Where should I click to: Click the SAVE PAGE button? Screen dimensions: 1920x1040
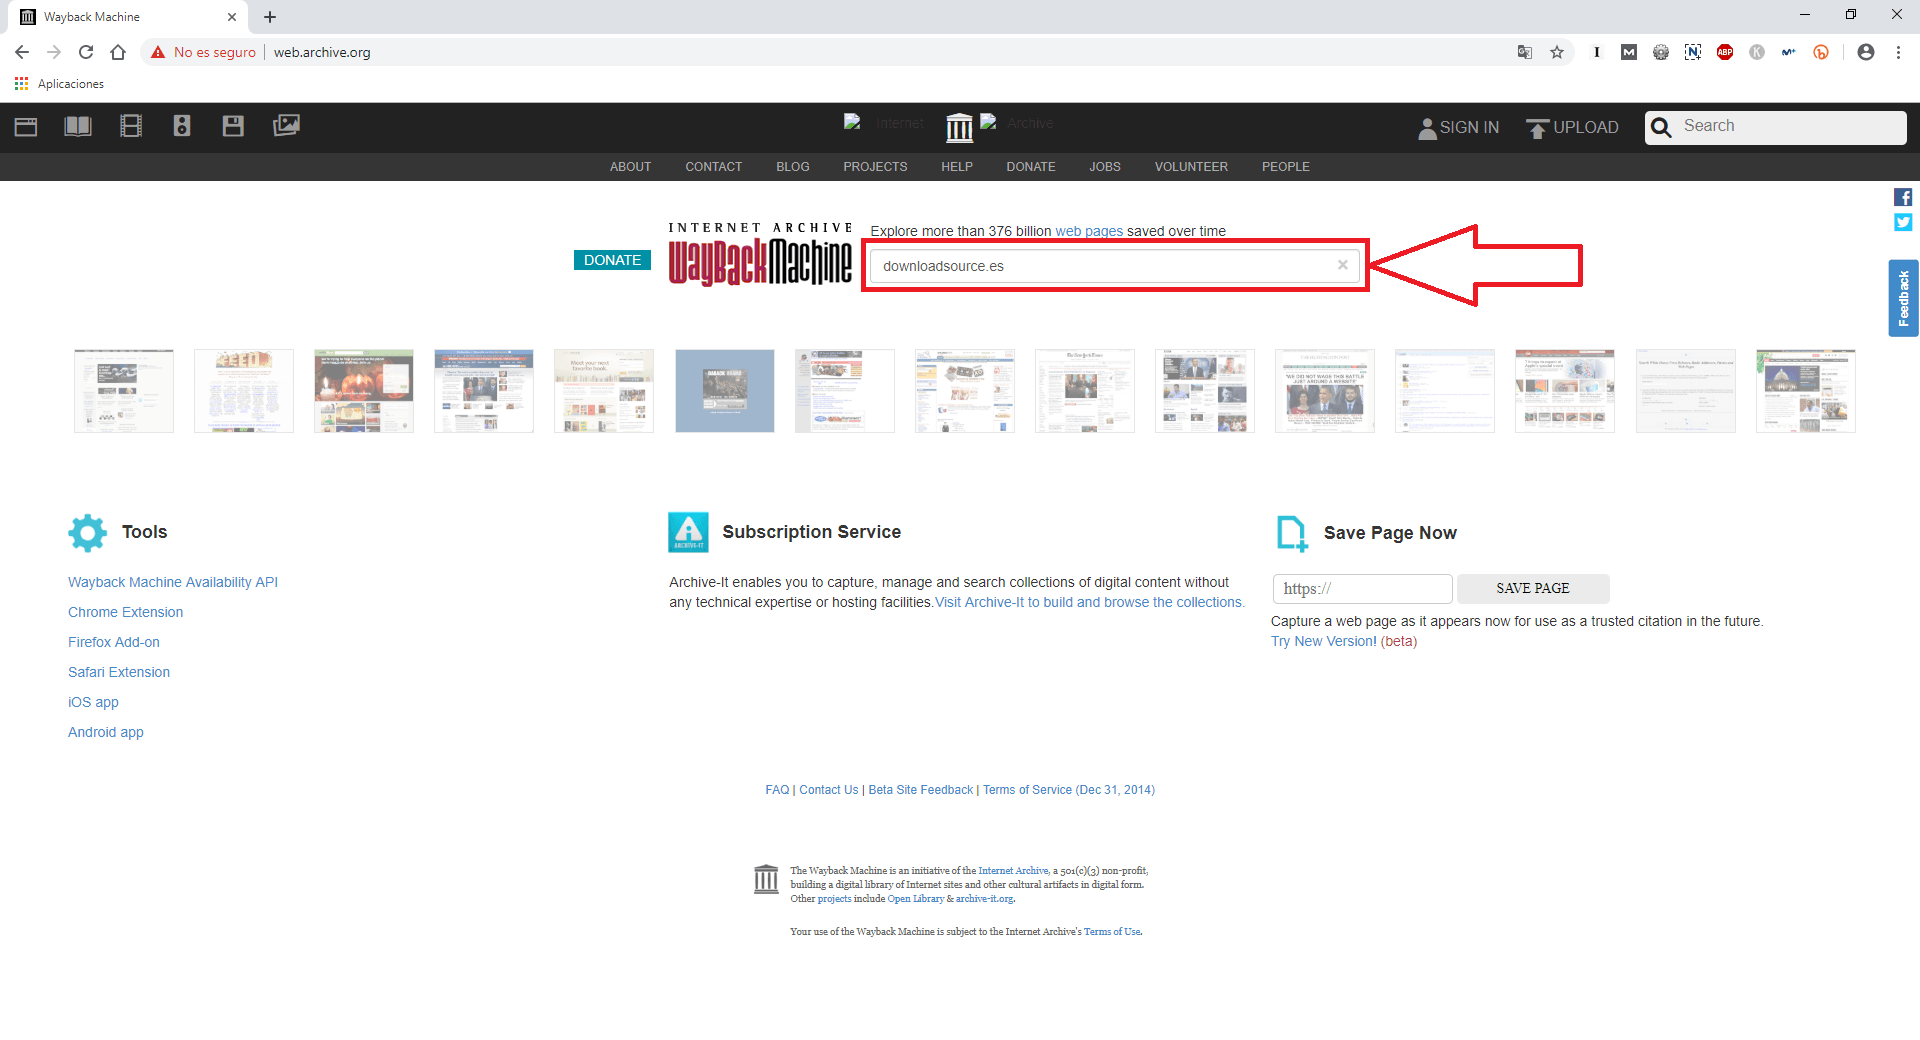click(x=1533, y=589)
